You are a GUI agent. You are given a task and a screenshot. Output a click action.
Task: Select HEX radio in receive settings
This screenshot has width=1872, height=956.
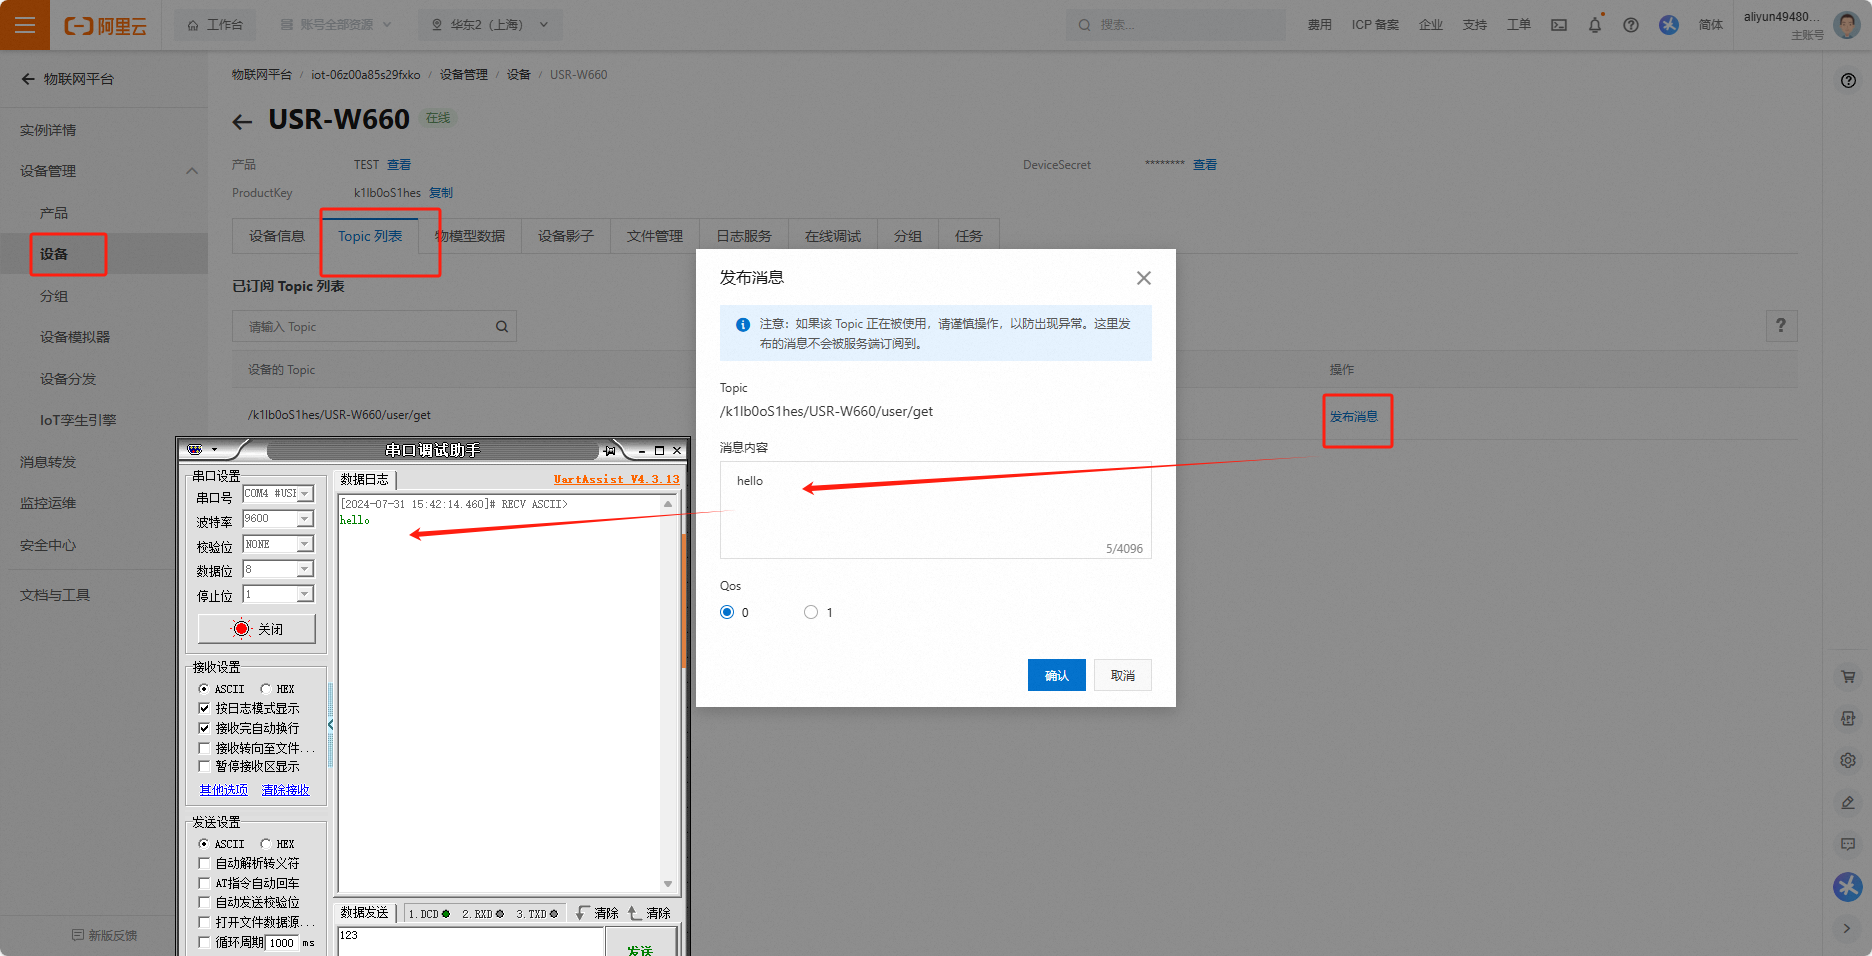pos(266,689)
